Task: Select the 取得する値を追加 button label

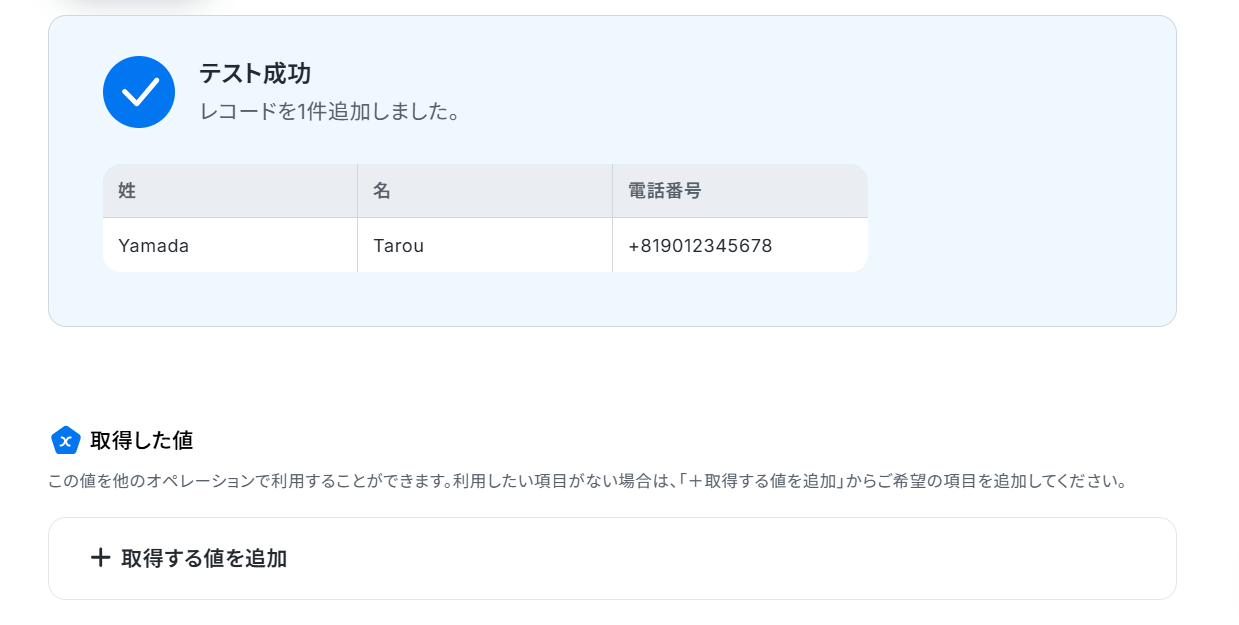Action: 204,558
